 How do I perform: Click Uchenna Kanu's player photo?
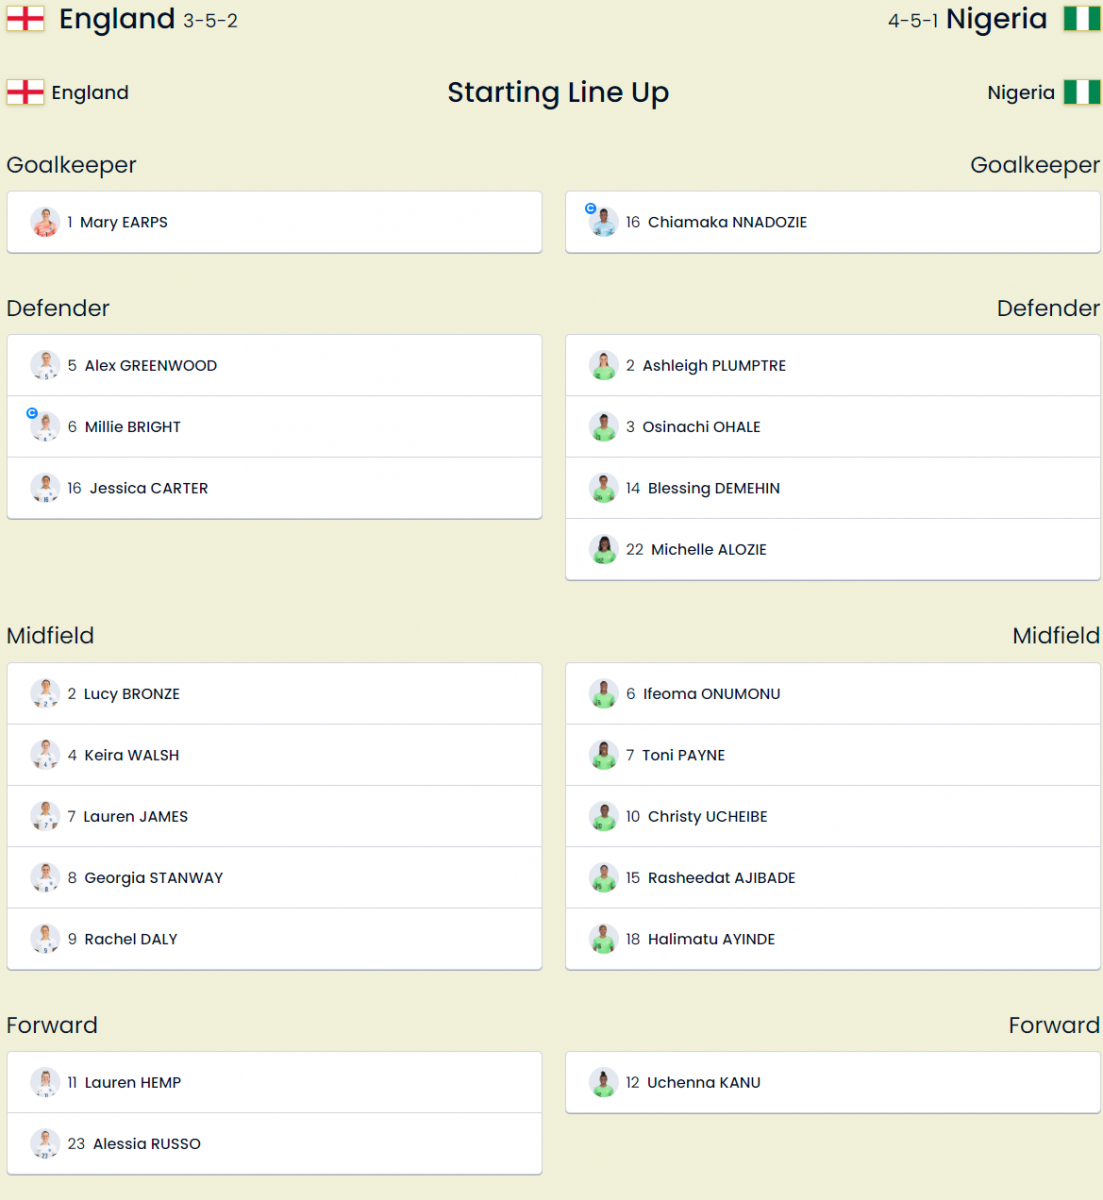tap(604, 1082)
